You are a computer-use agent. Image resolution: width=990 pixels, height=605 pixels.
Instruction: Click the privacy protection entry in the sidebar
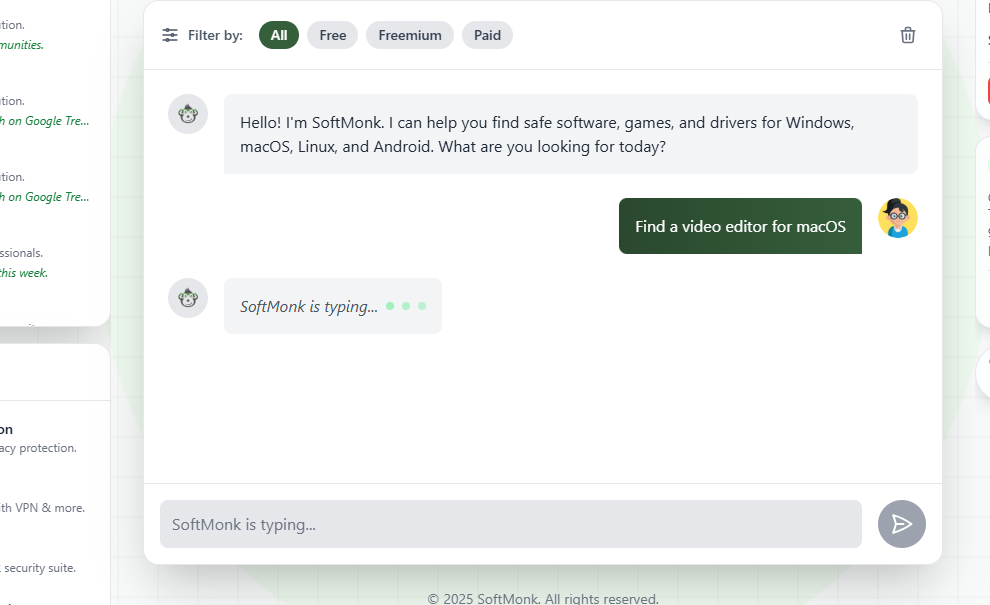tap(38, 448)
